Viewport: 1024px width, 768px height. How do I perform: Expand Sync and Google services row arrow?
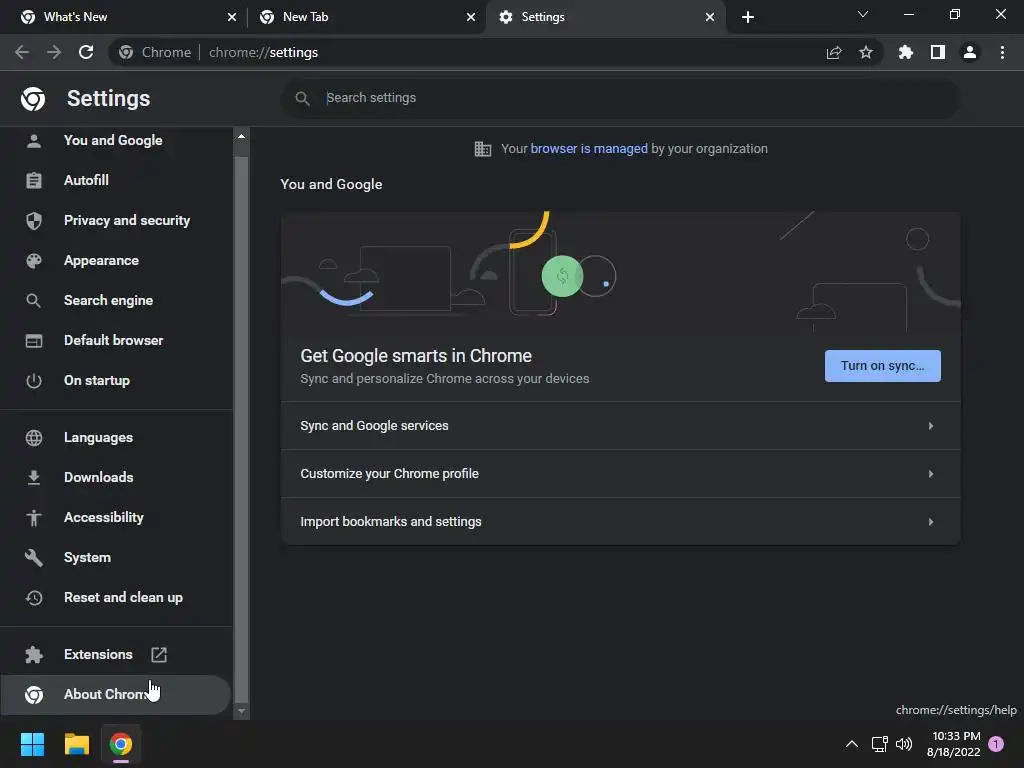931,426
